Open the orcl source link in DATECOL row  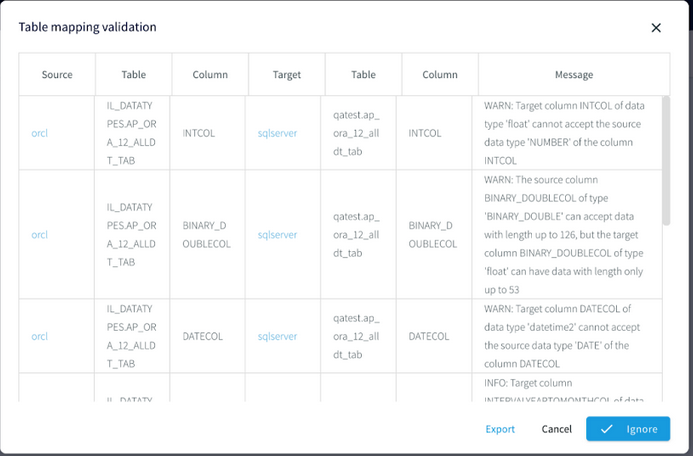tap(39, 336)
